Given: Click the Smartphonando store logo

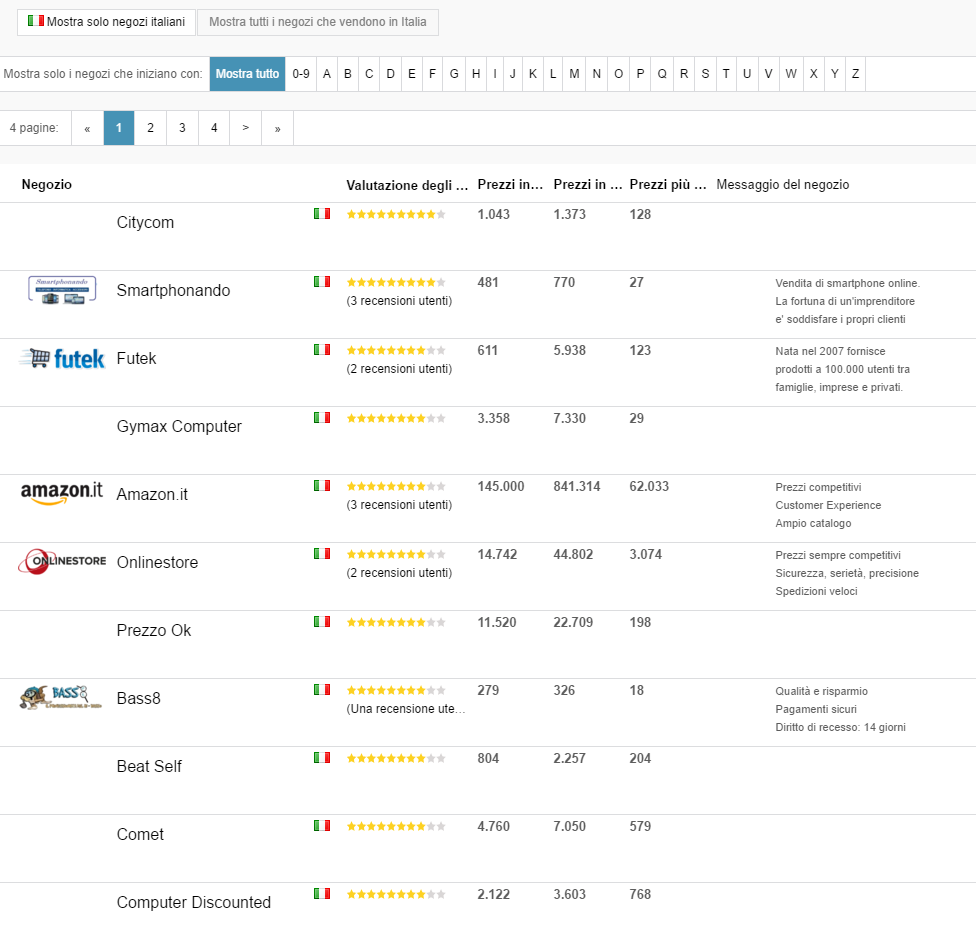Looking at the screenshot, I should point(62,290).
